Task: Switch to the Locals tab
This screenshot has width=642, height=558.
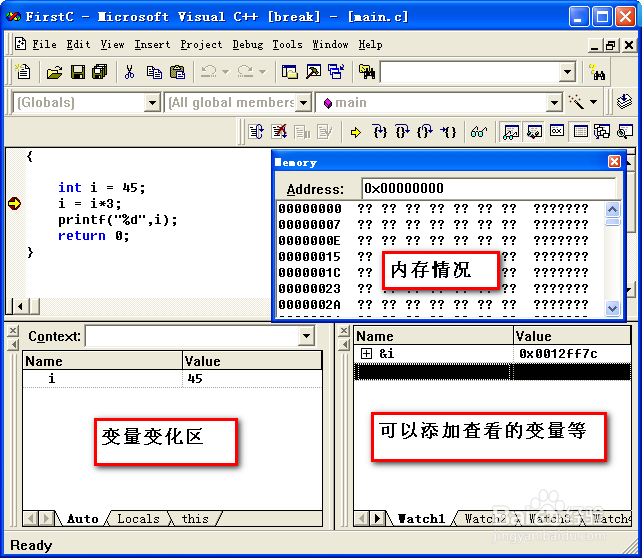Action: (138, 519)
